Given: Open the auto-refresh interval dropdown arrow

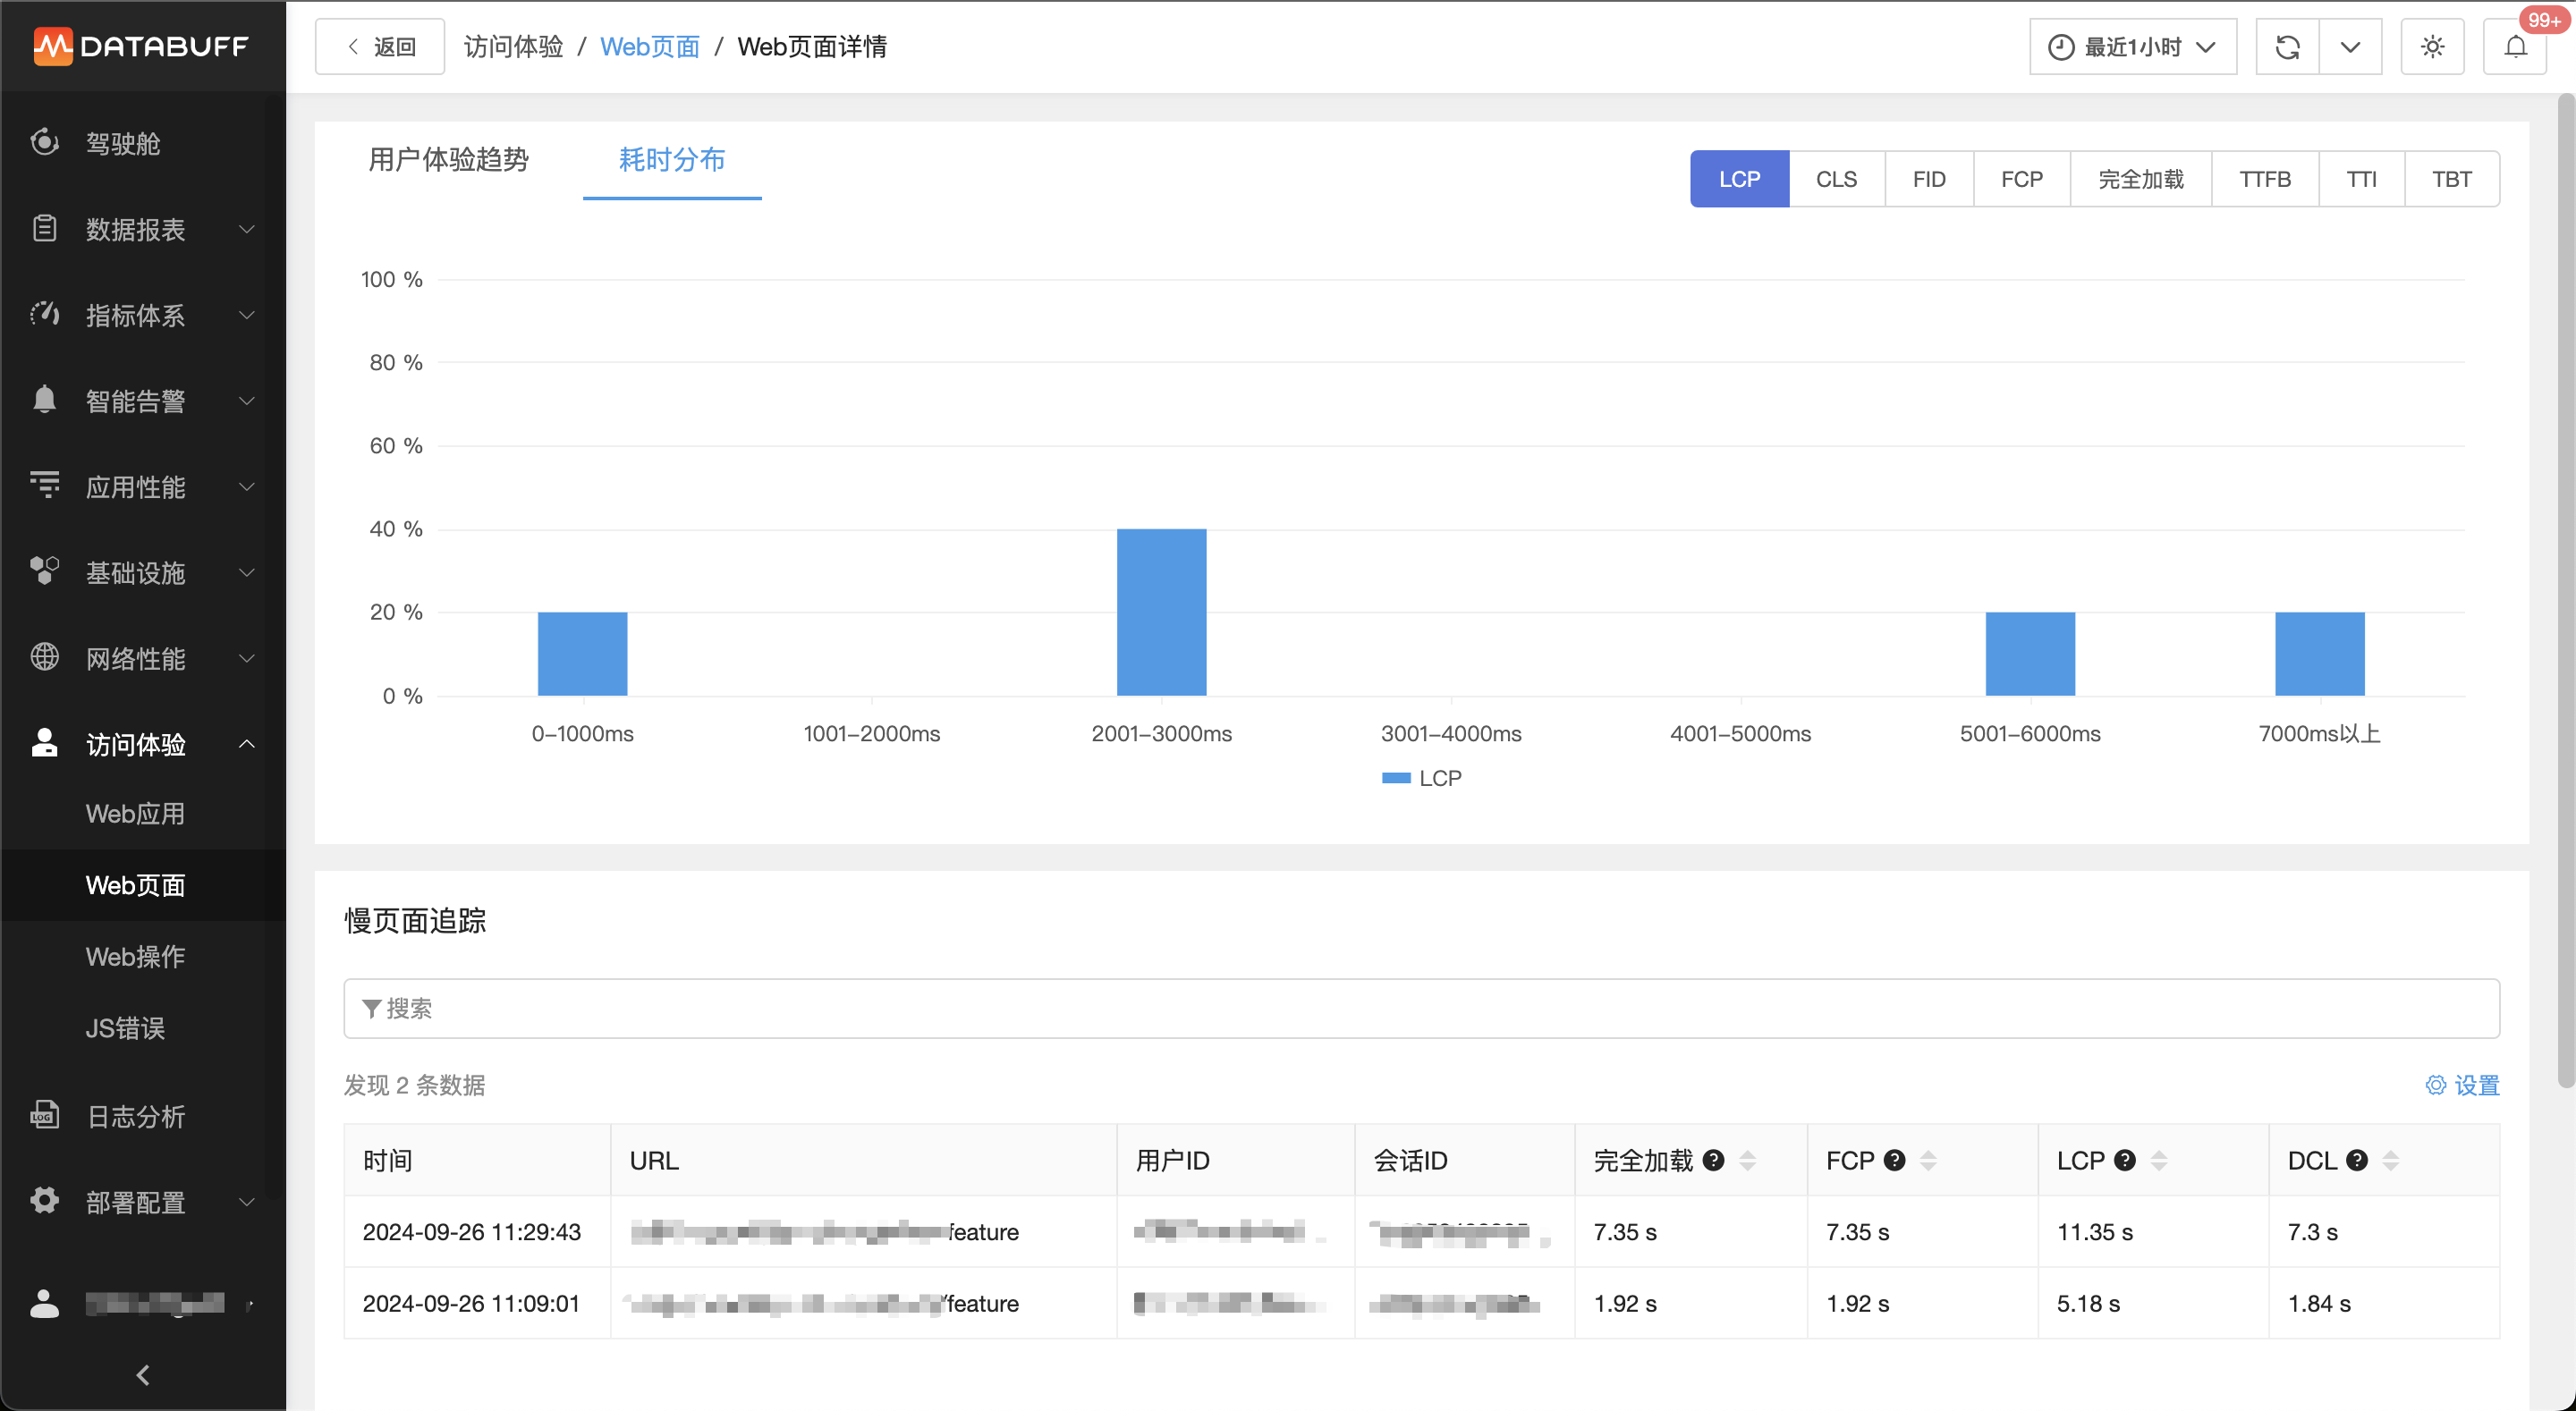Looking at the screenshot, I should (x=2351, y=47).
